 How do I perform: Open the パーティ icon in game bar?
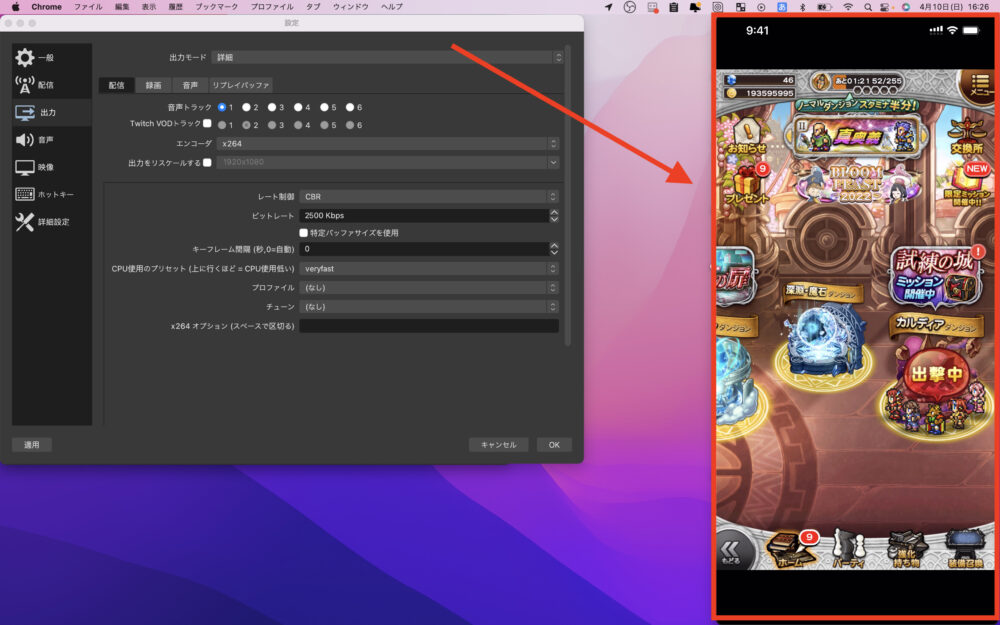coord(848,549)
